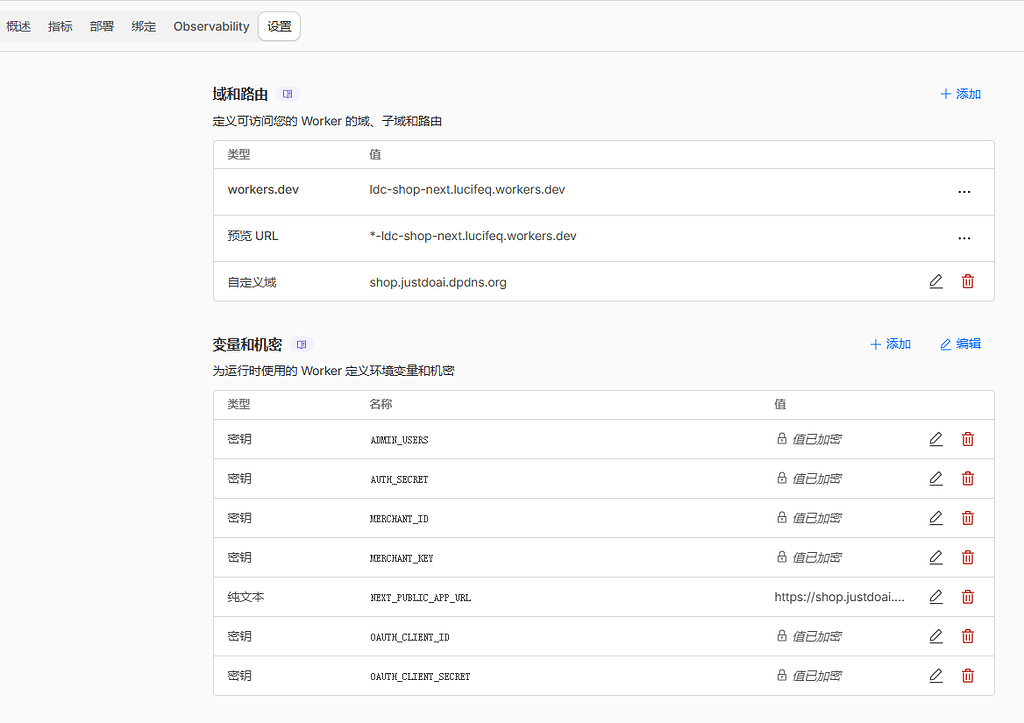The width and height of the screenshot is (1024, 723).
Task: Click the 纯文本 type cell
Action: coord(246,597)
